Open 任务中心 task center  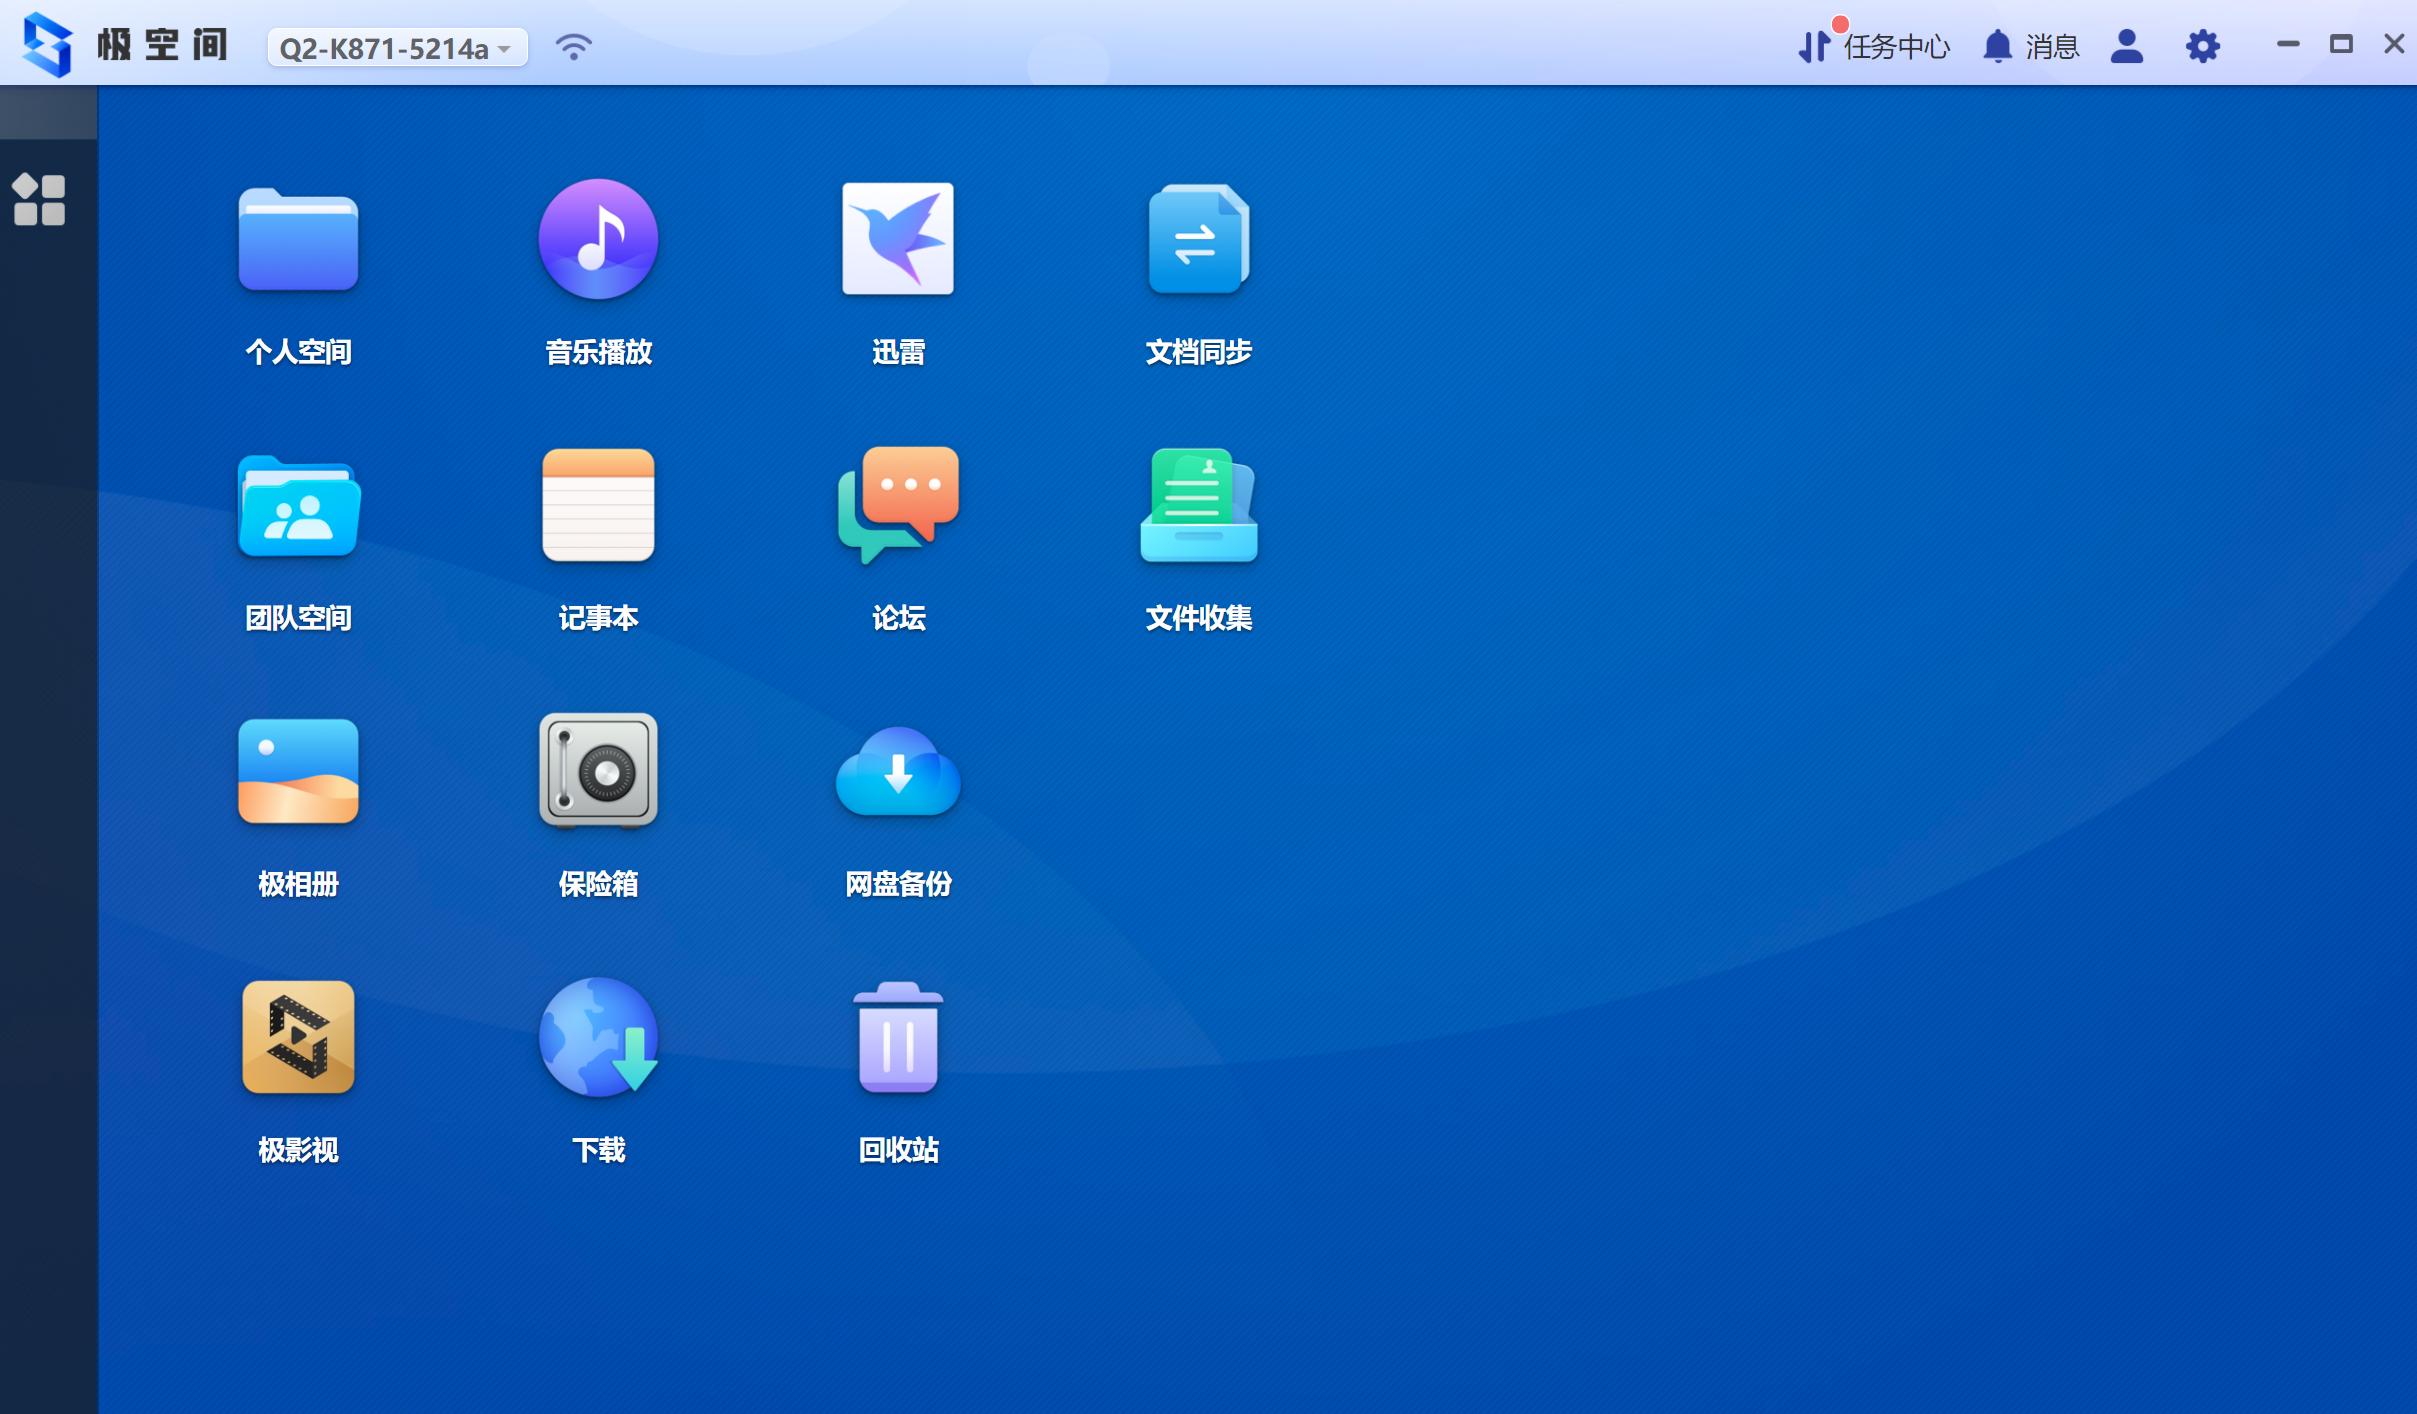click(1874, 46)
